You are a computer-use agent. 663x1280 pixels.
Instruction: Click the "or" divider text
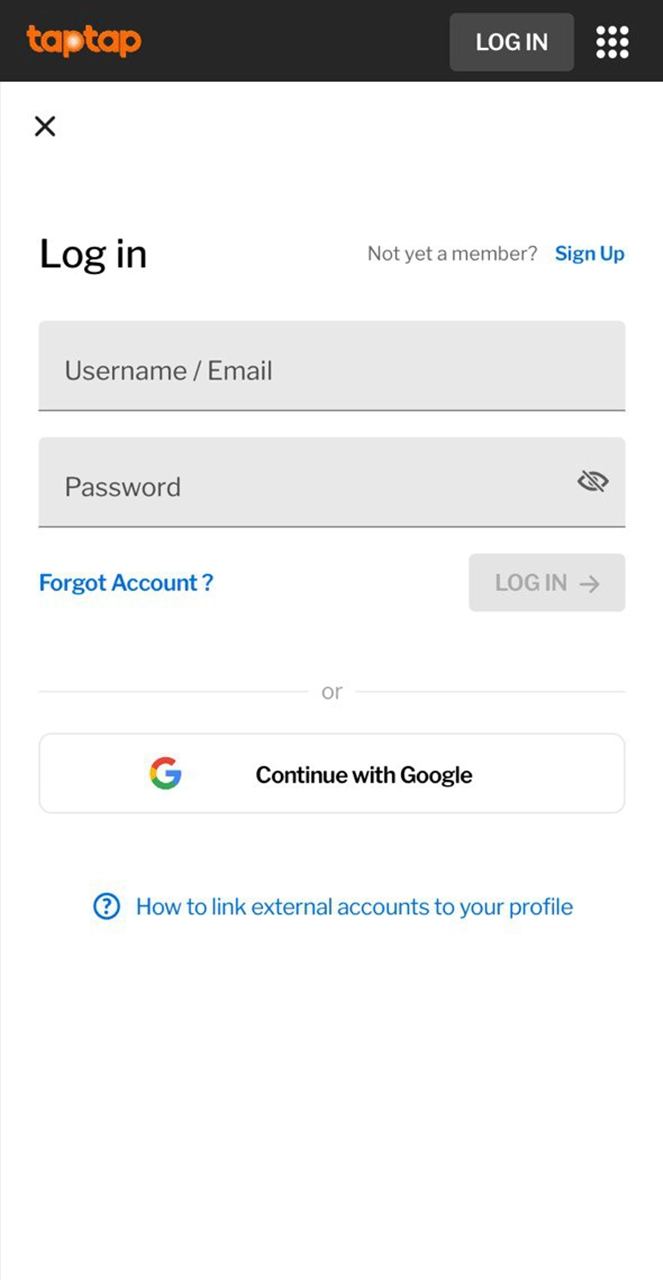point(332,692)
